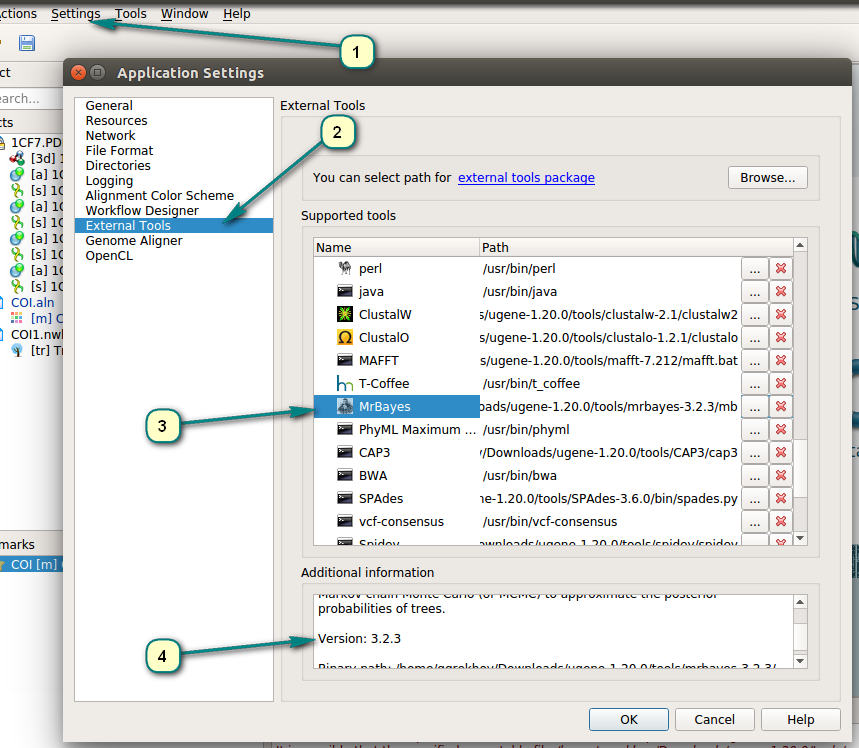Open path chooser for SPAdes row
Screen dimensions: 859x748
point(755,498)
